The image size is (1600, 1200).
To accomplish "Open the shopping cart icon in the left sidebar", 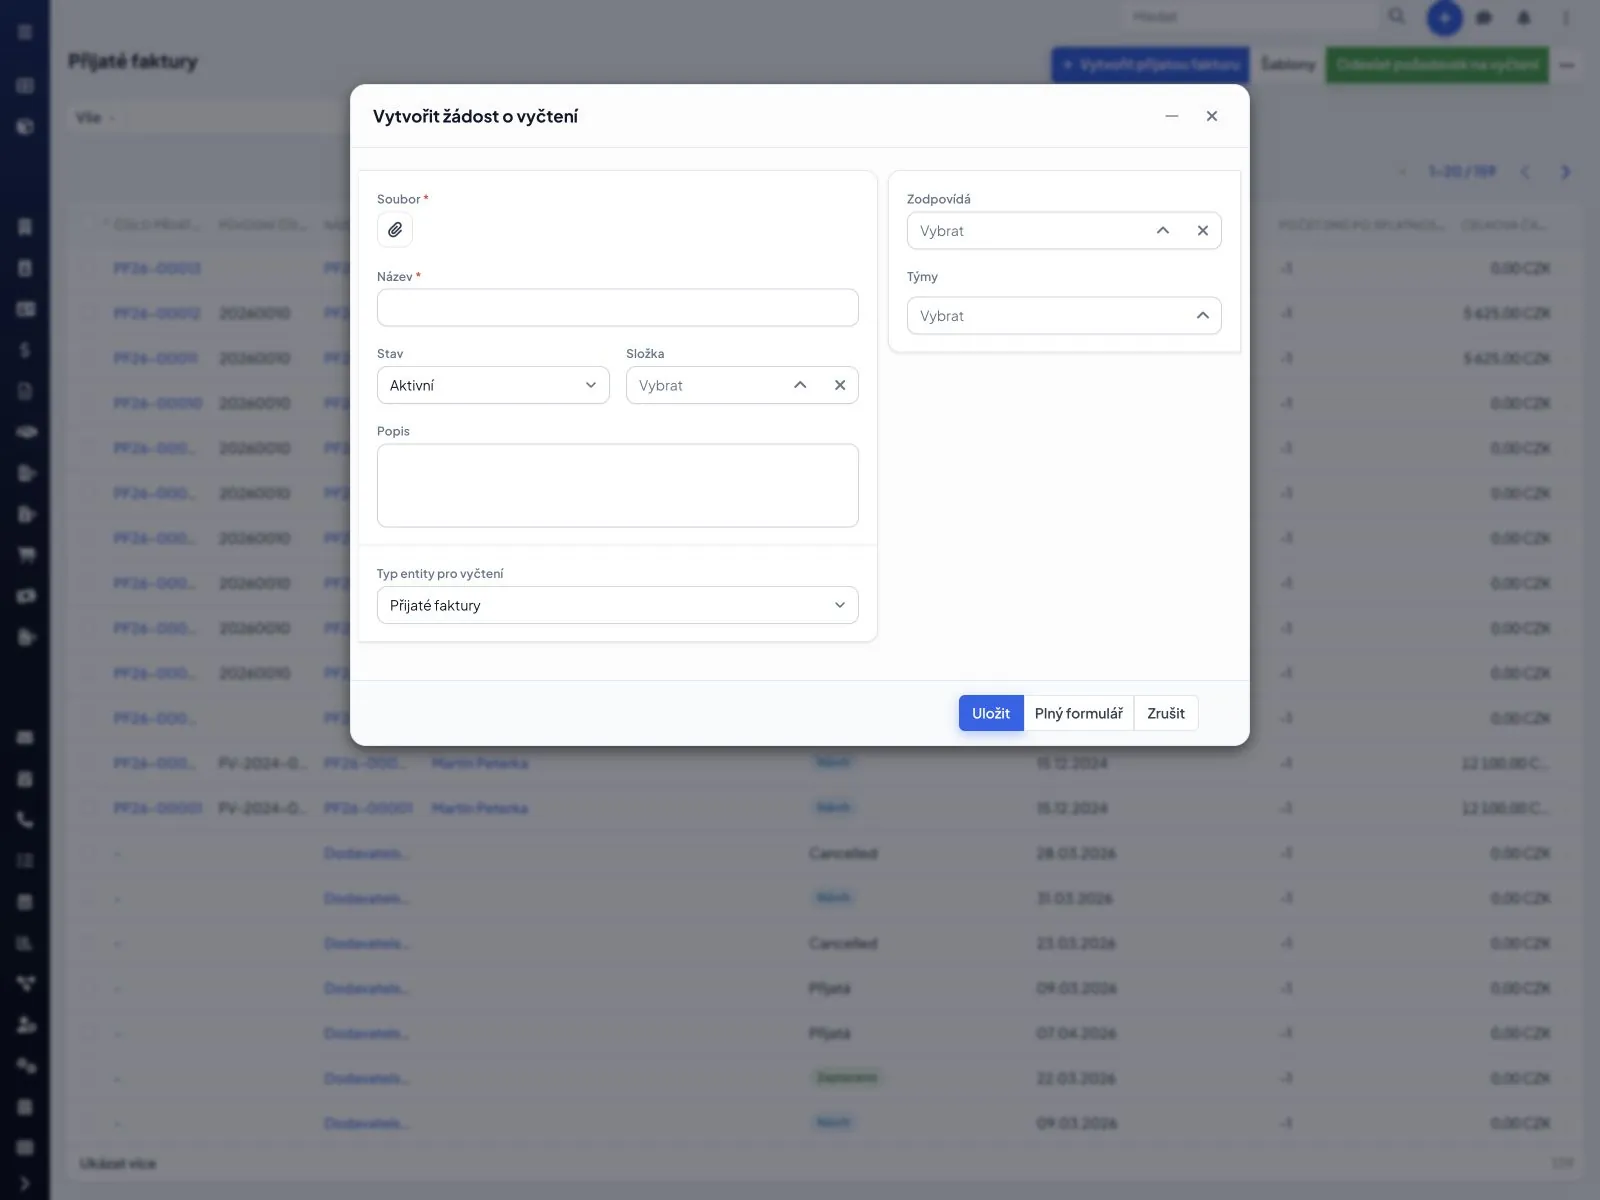I will 25,554.
